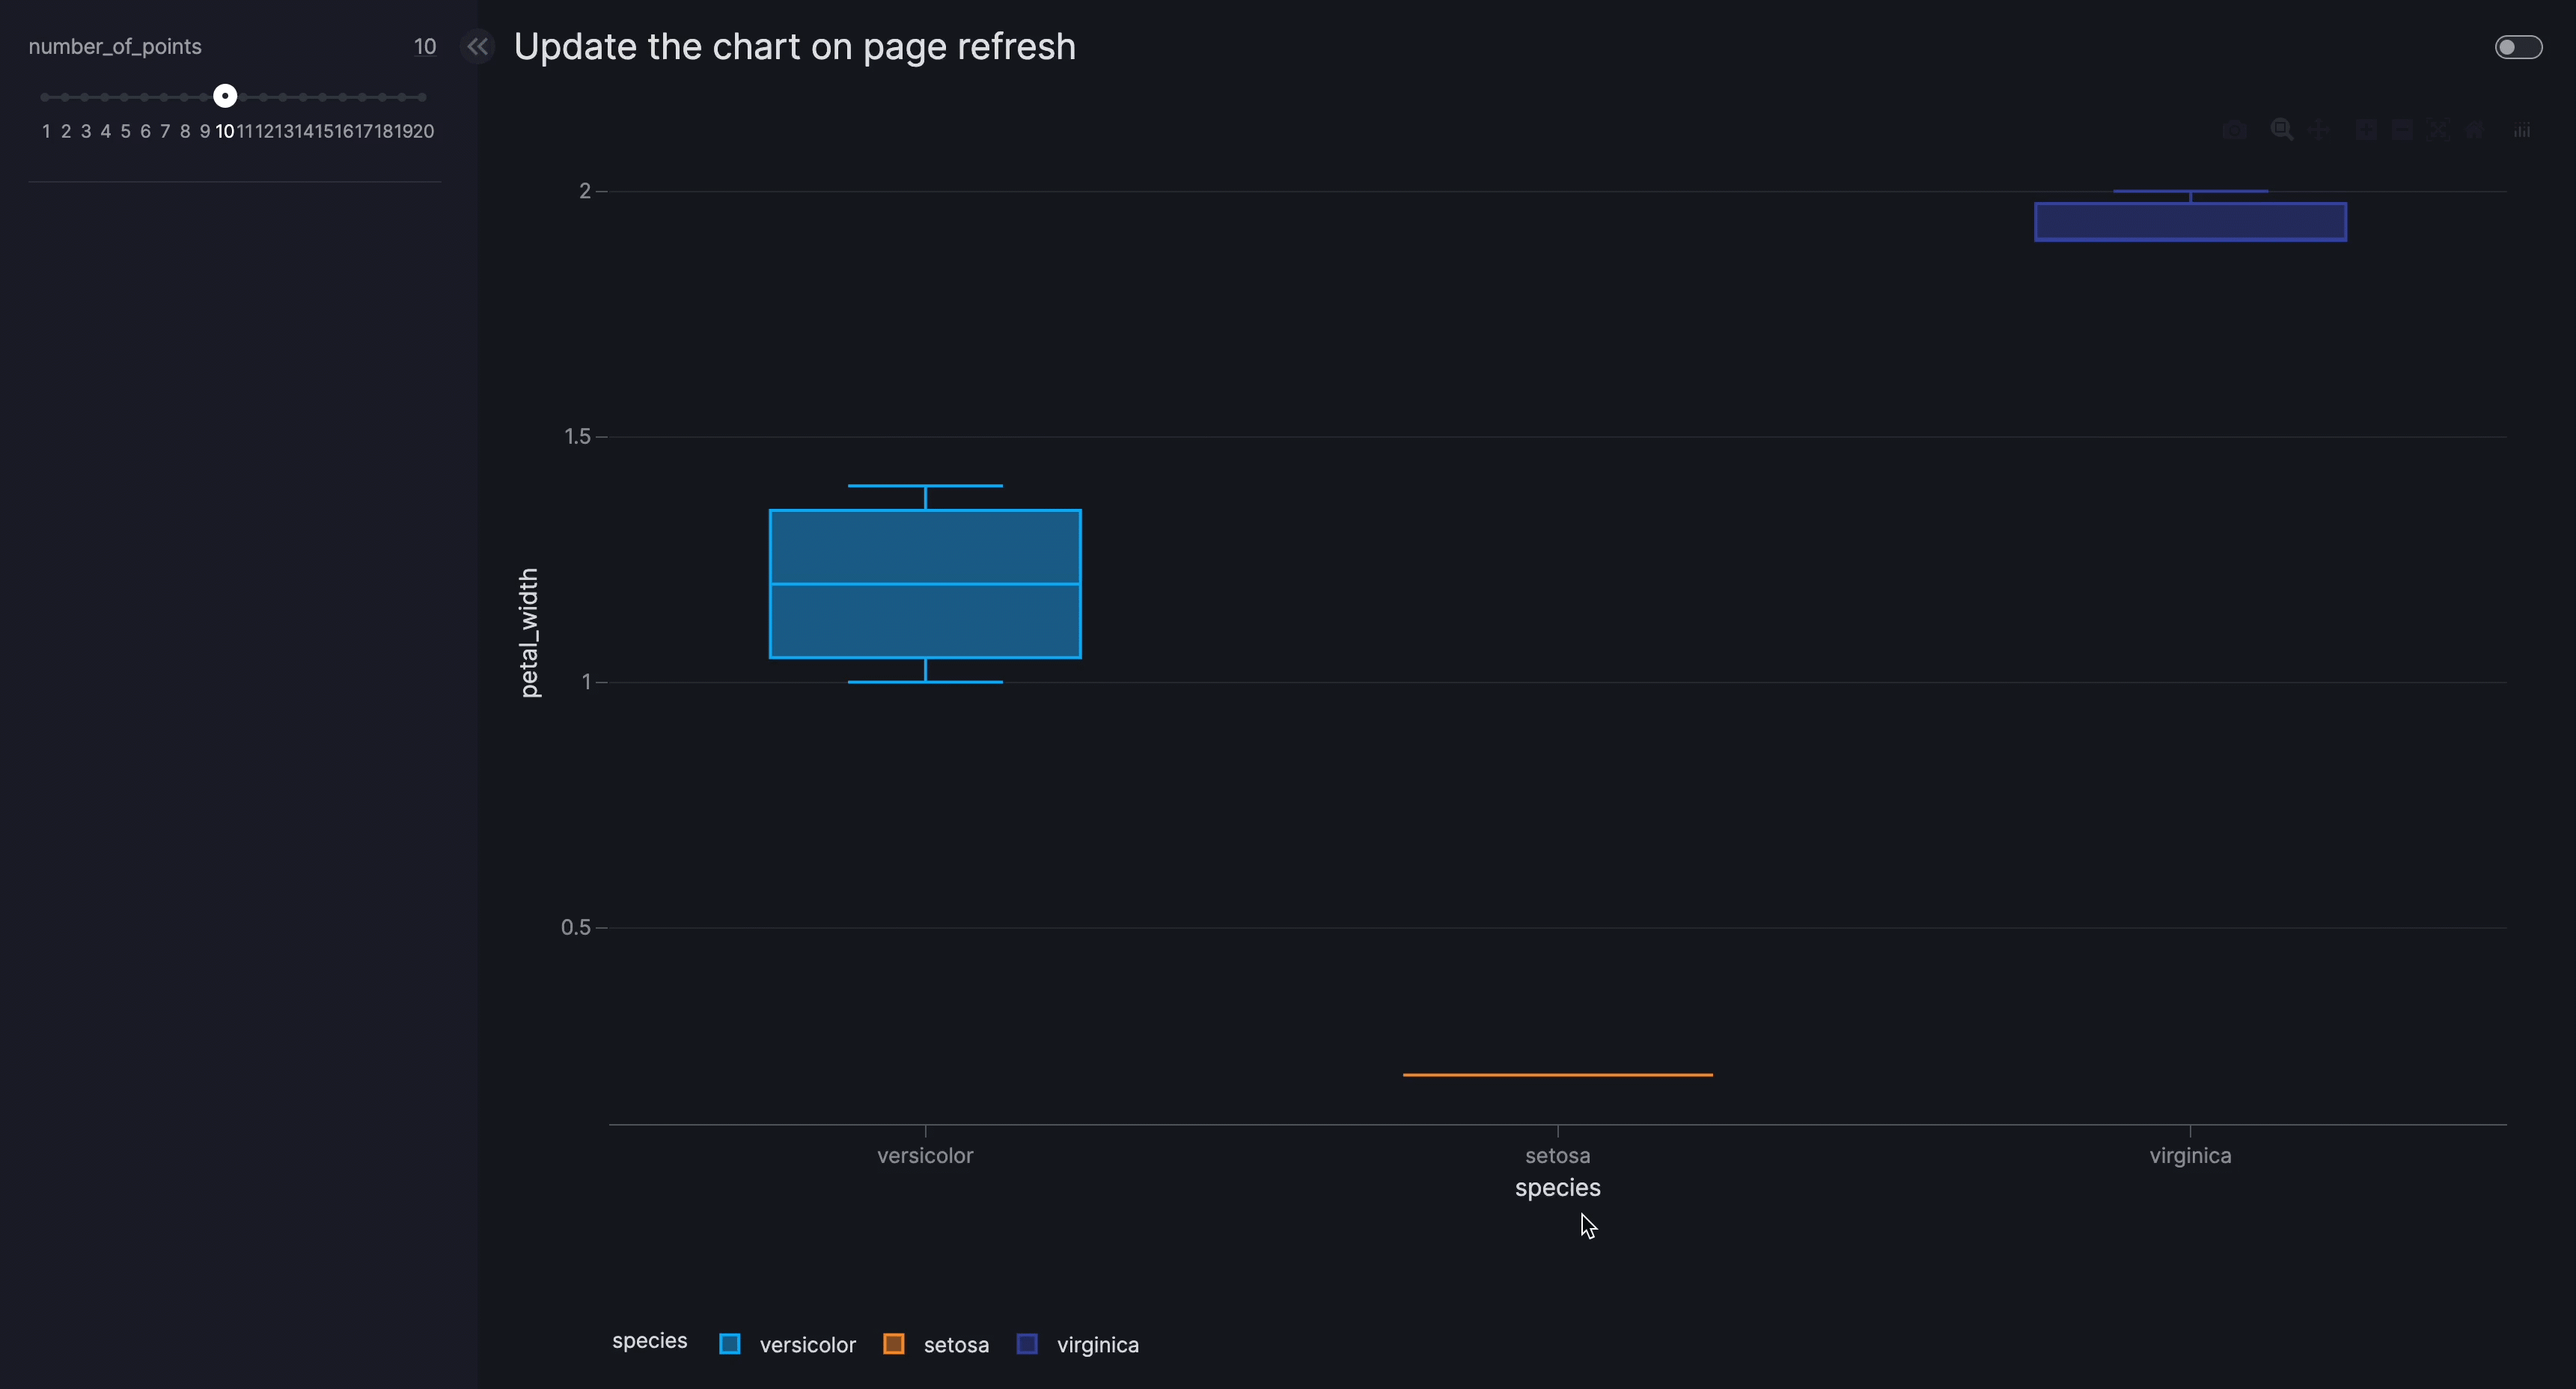Set slider to mark 20
Screen dimensions: 2576x1389
point(422,97)
